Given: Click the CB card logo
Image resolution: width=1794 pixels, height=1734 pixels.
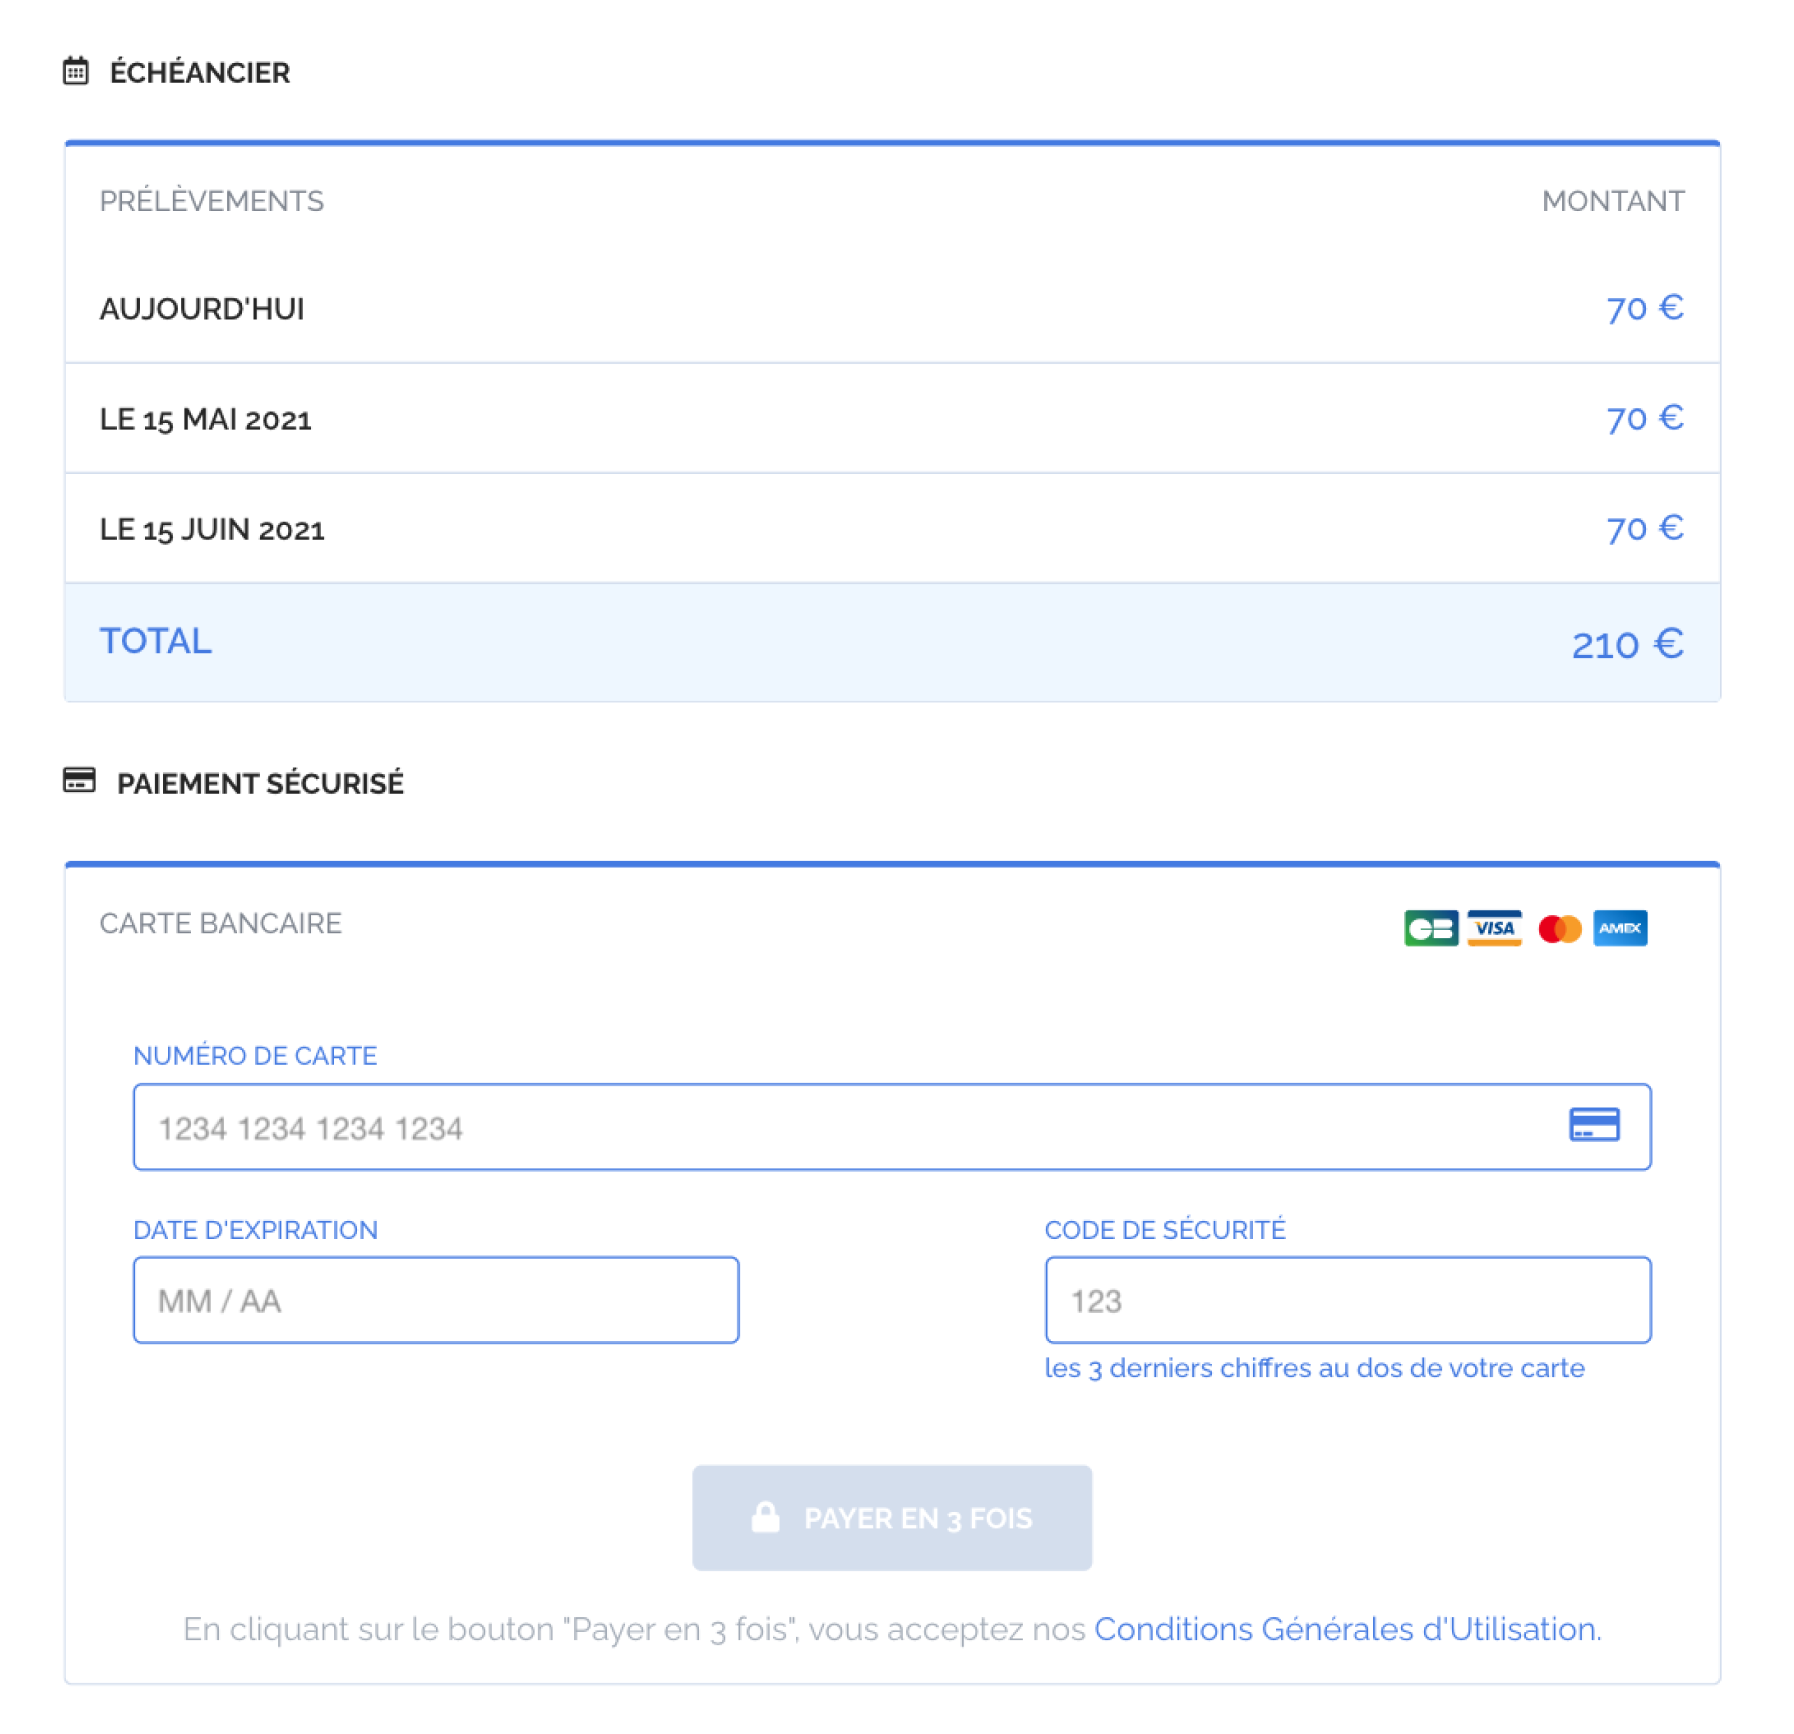Looking at the screenshot, I should 1430,928.
